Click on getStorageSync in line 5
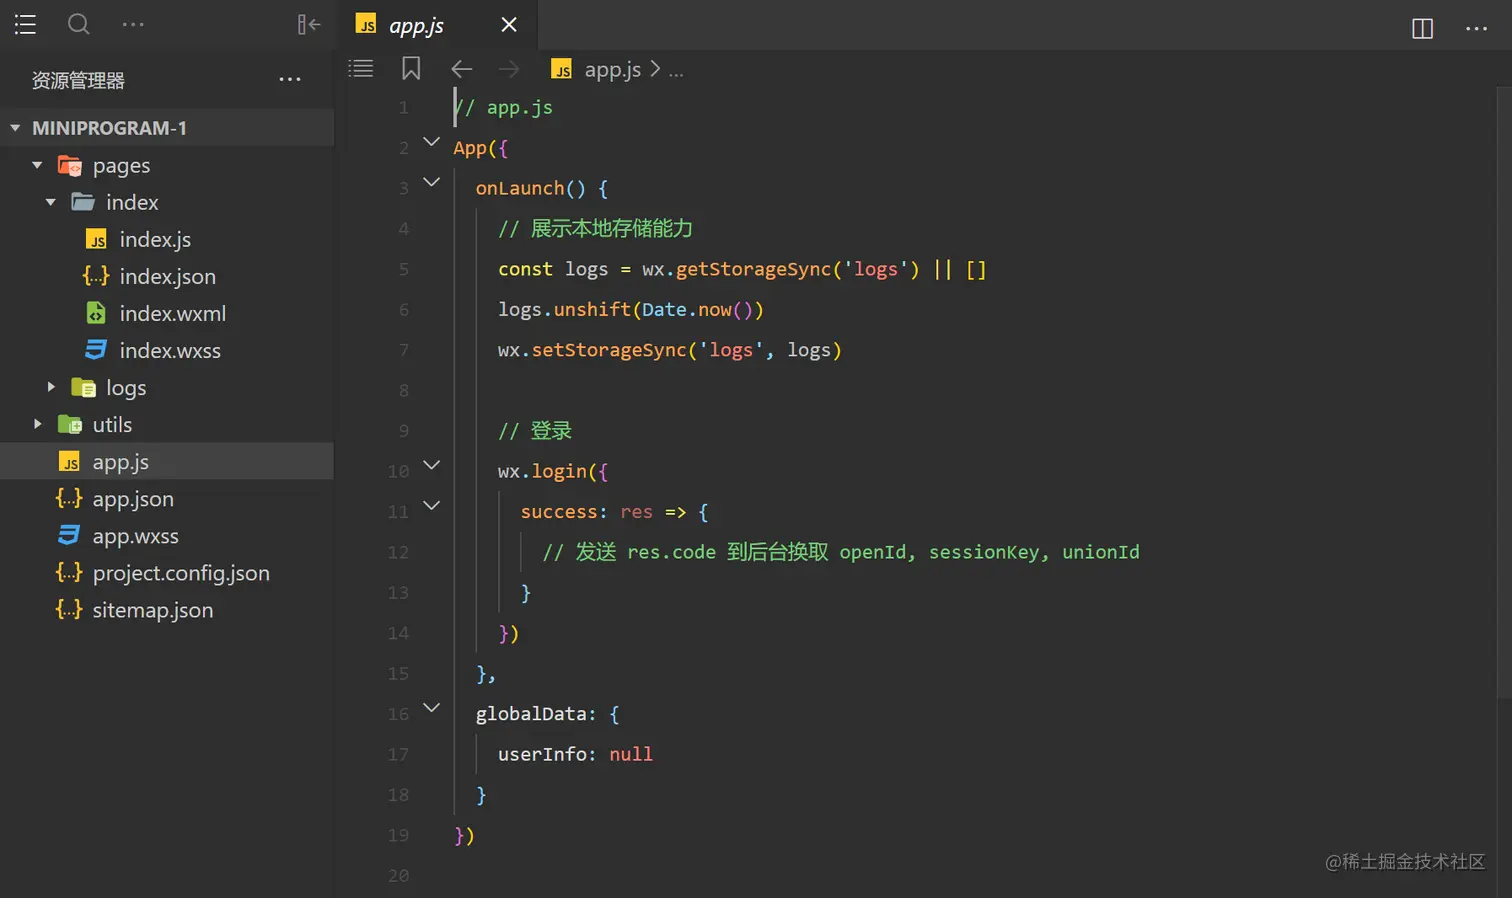Viewport: 1512px width, 898px height. tap(753, 269)
